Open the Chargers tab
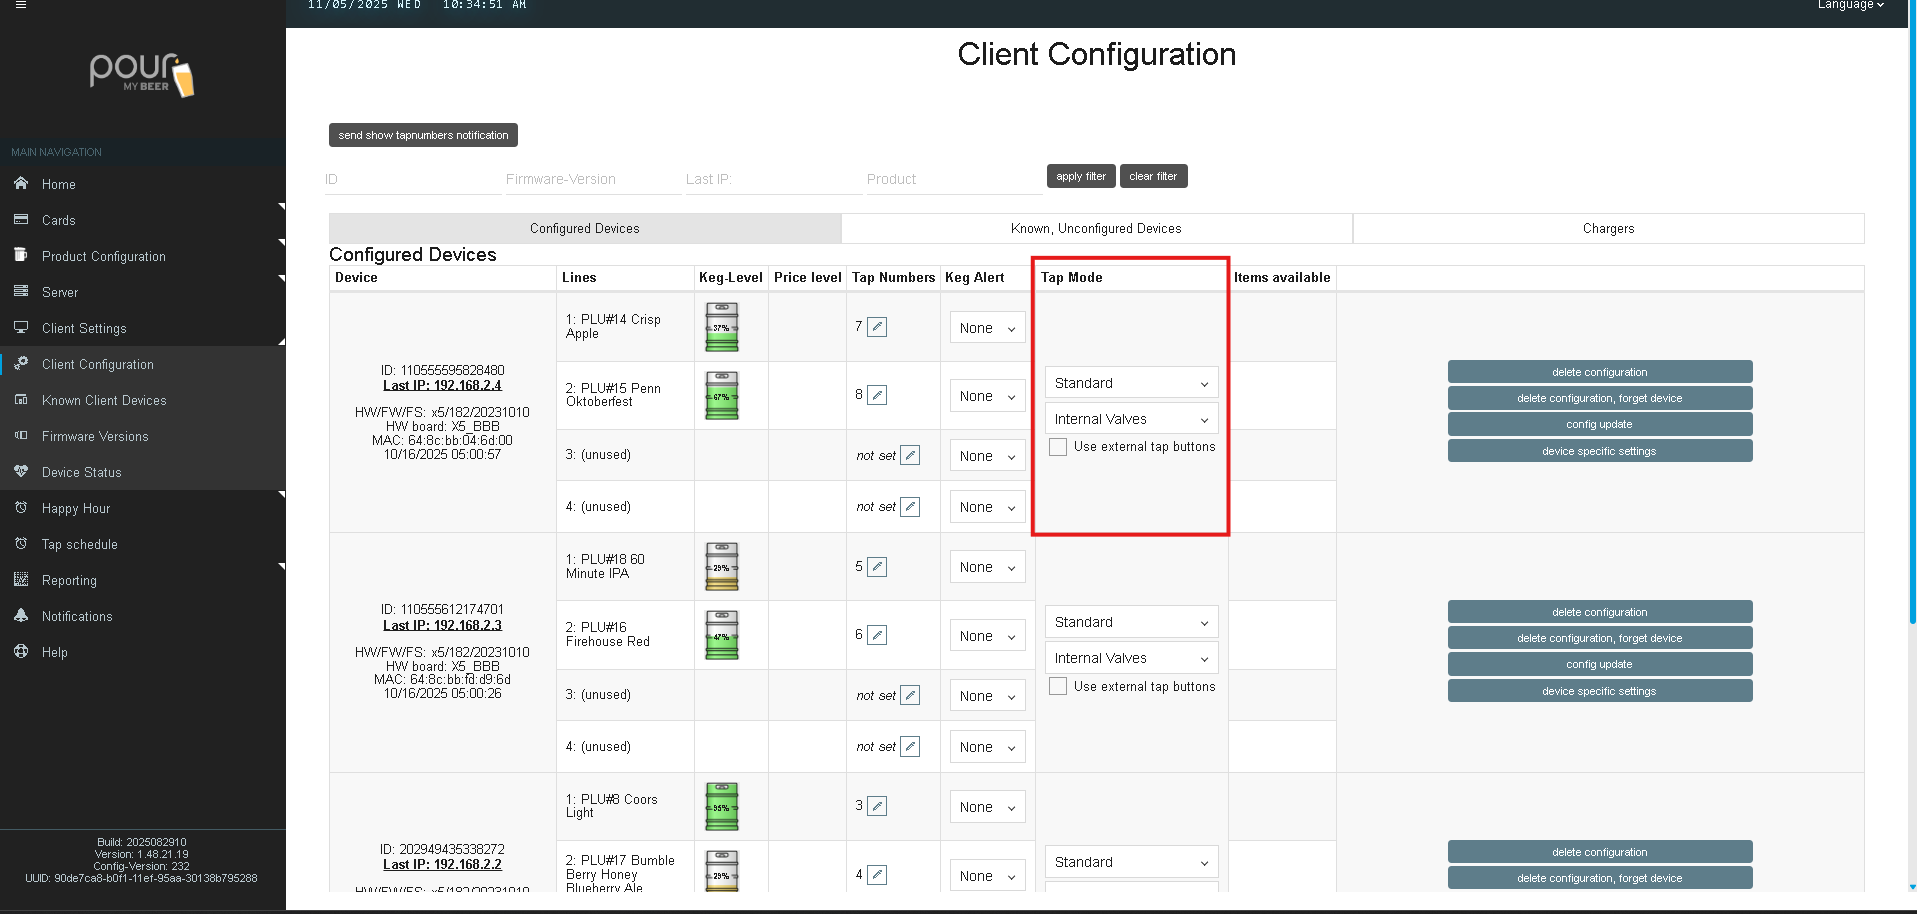This screenshot has width=1917, height=914. pos(1608,229)
